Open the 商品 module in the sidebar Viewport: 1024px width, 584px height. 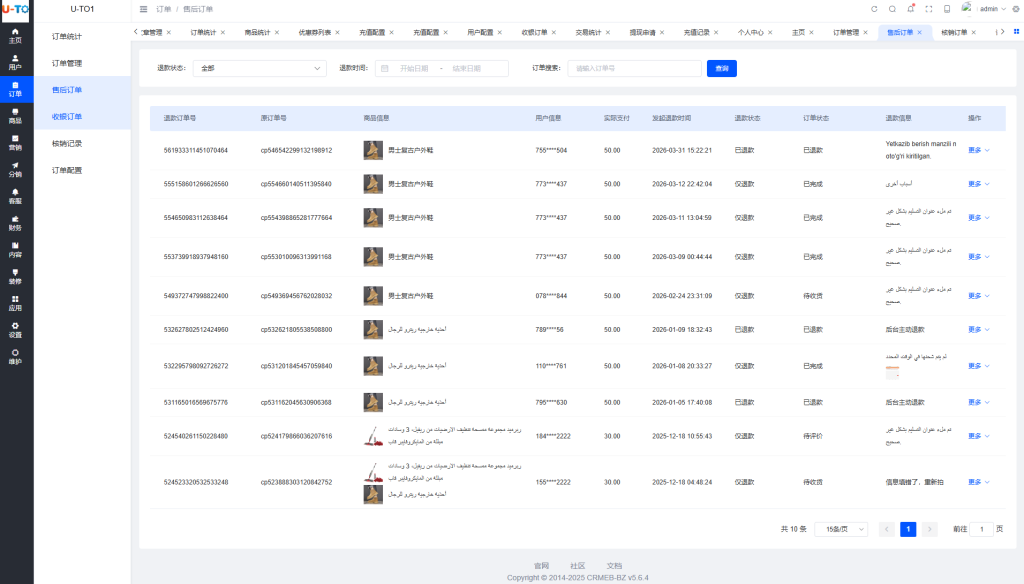pos(15,116)
